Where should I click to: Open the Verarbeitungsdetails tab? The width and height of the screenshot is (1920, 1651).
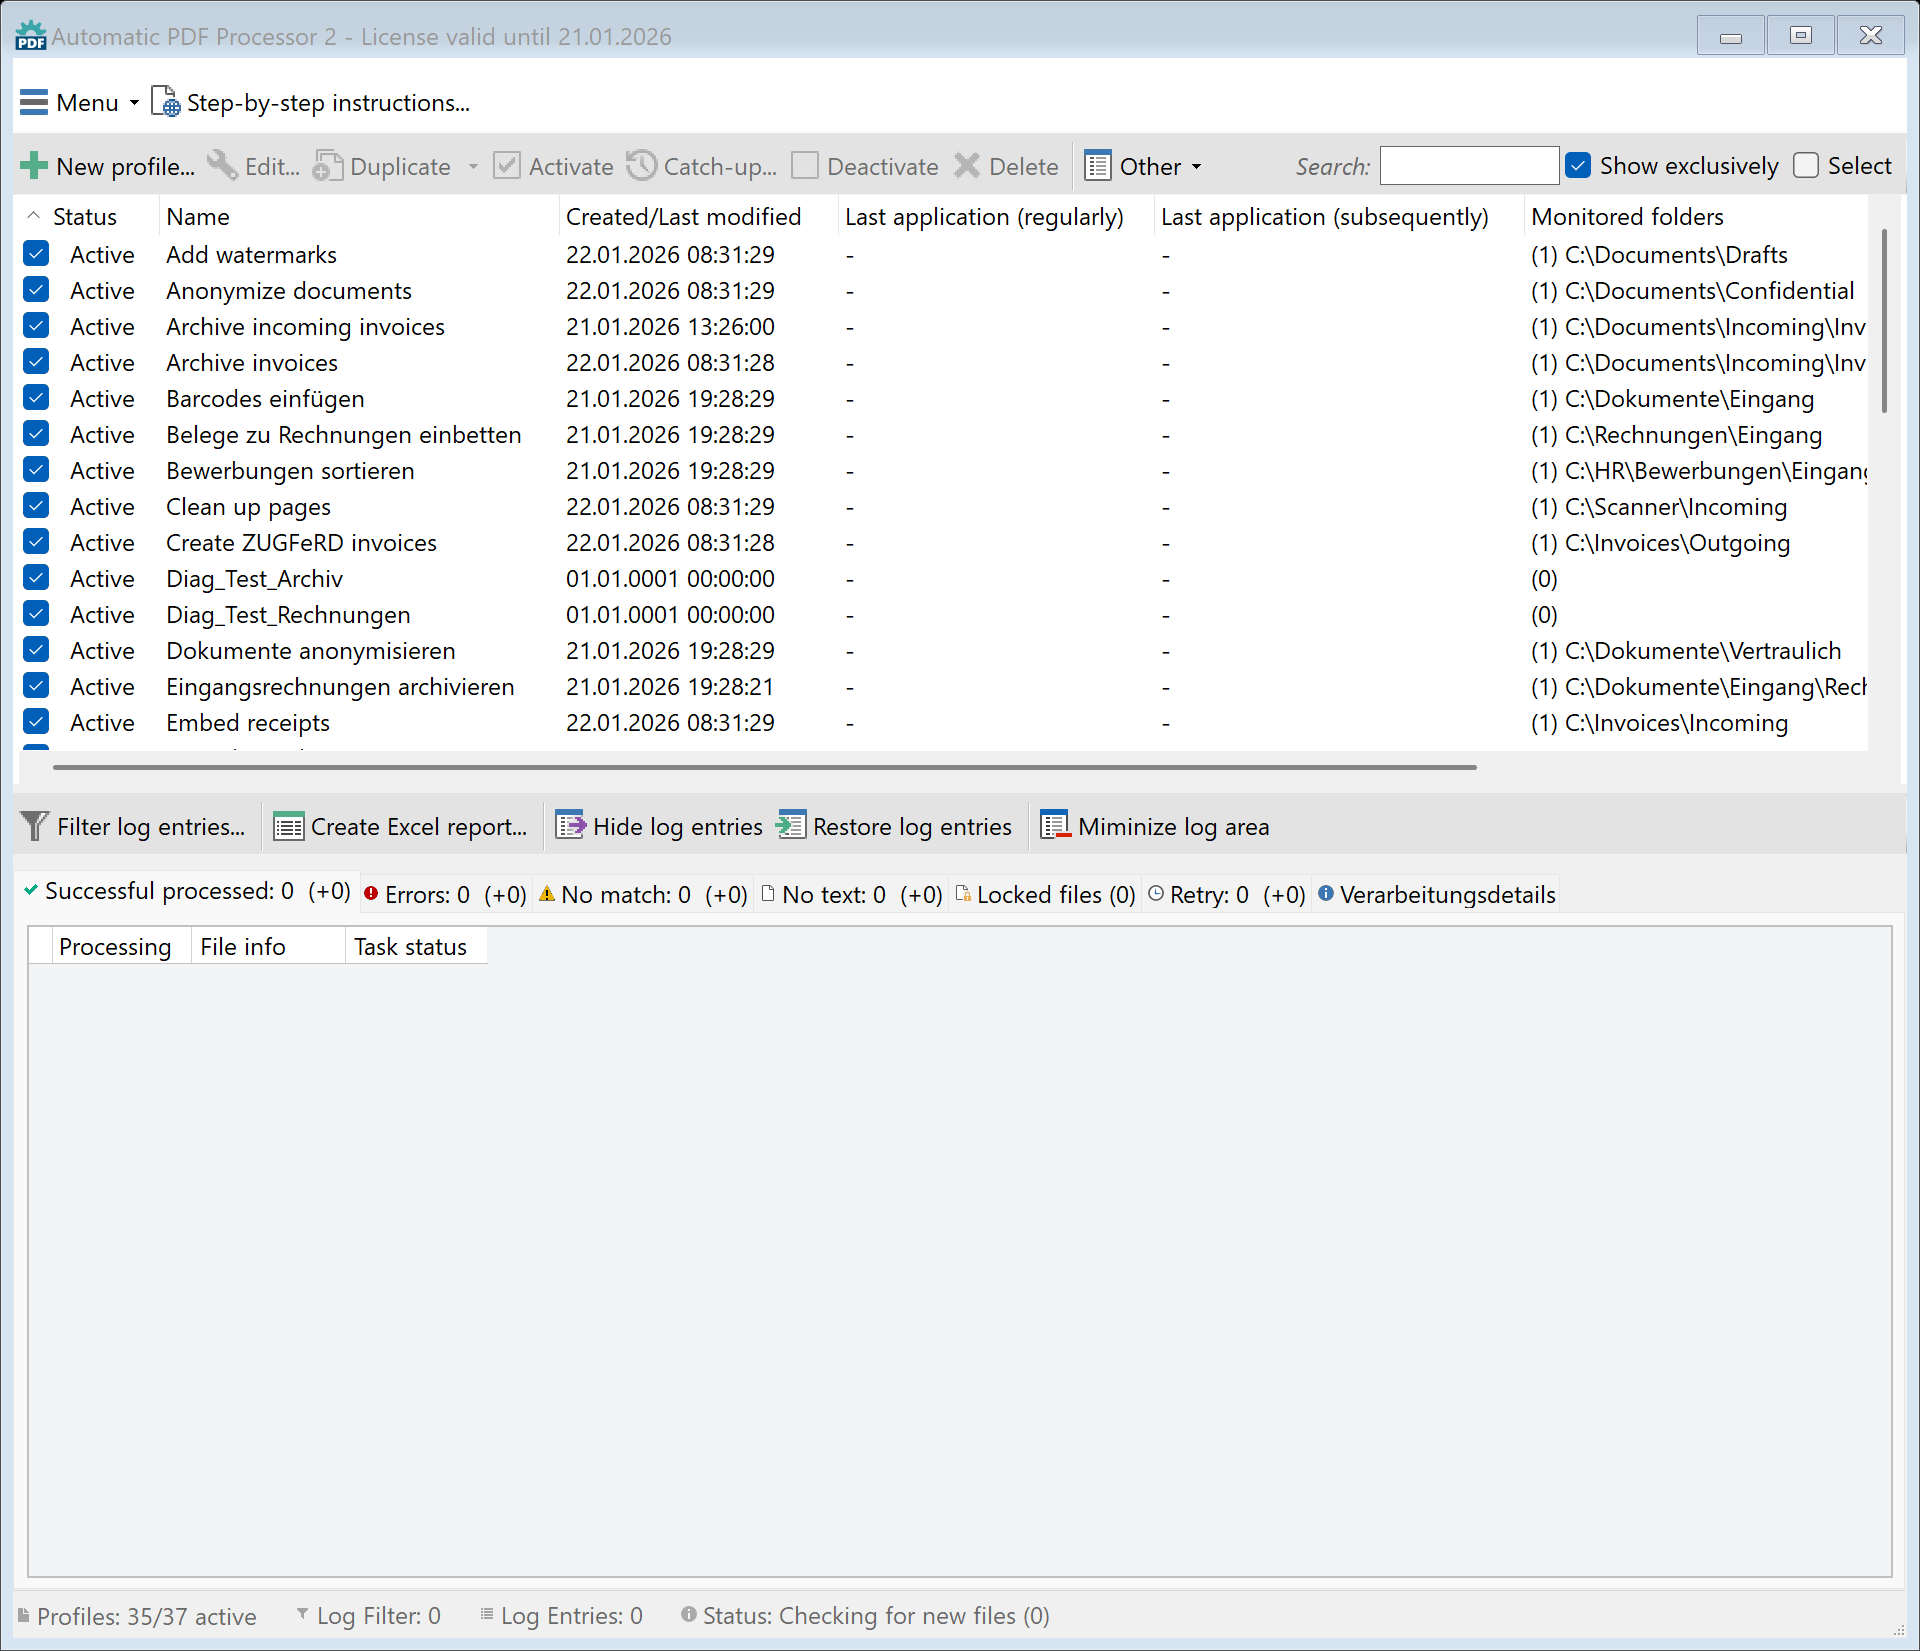(1436, 895)
